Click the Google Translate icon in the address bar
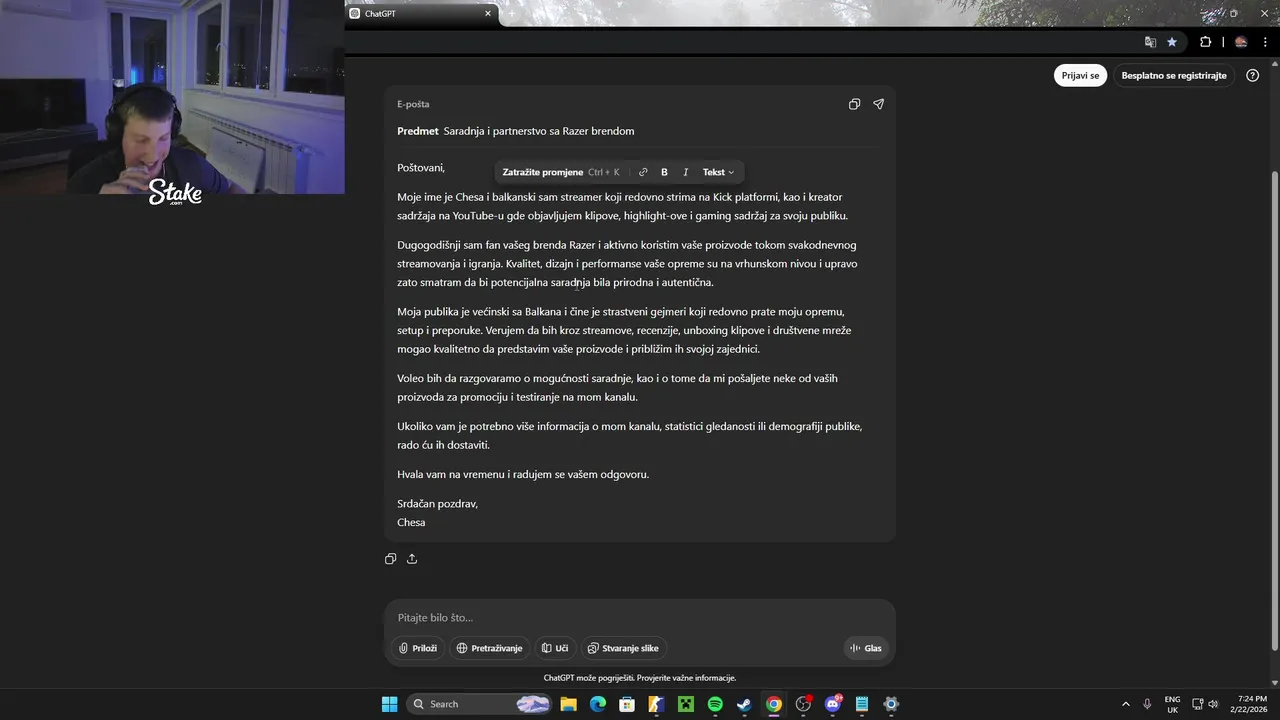This screenshot has height=720, width=1280. point(1150,42)
